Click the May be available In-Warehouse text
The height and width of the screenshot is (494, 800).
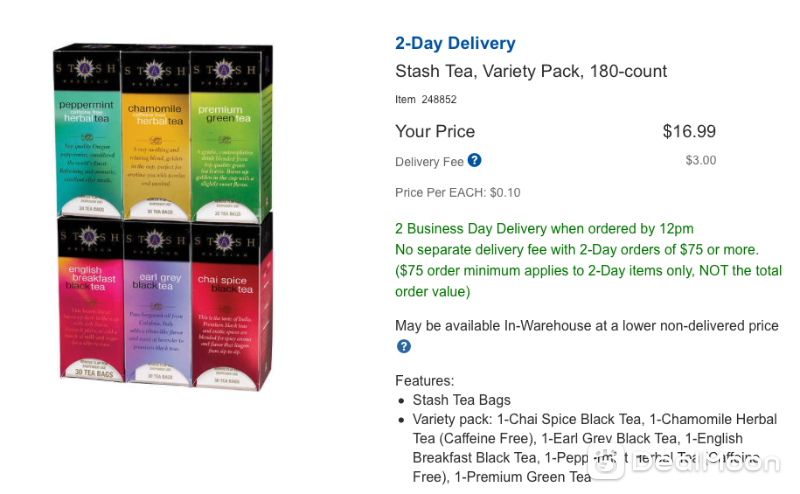point(587,326)
